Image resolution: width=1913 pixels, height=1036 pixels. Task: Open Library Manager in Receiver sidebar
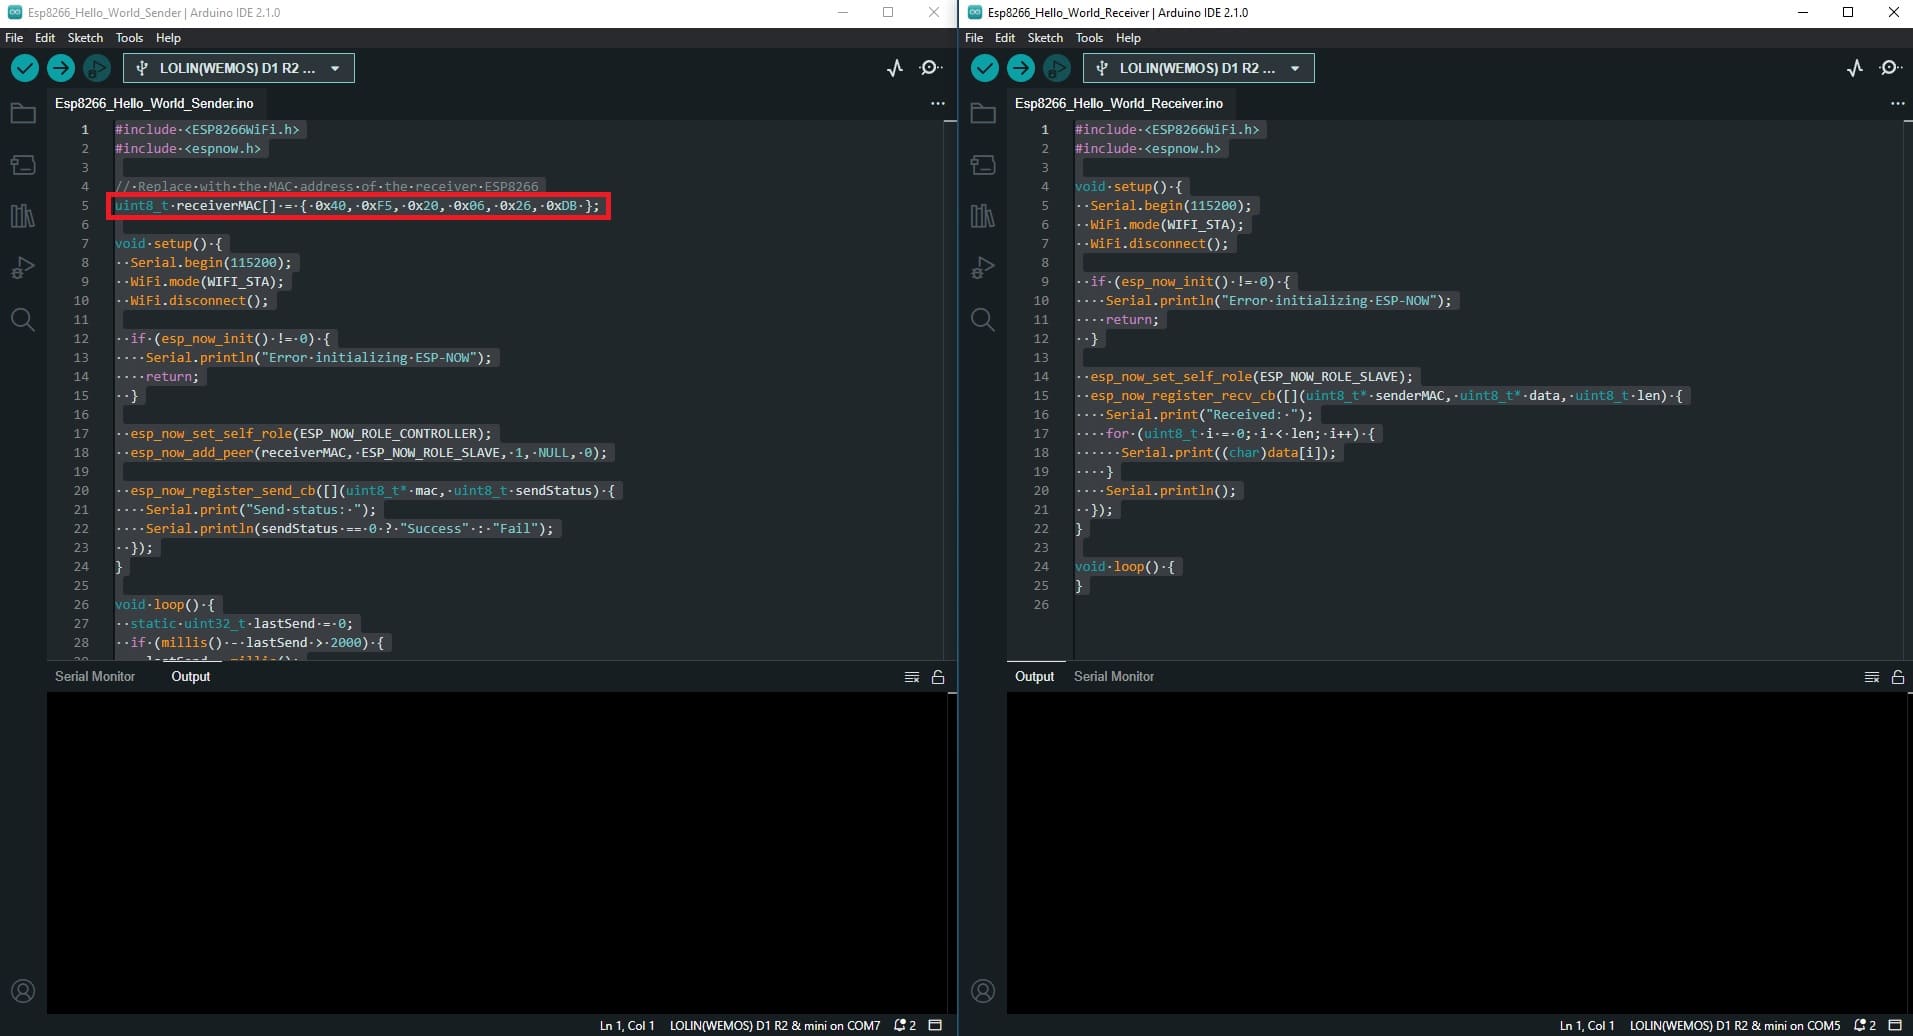pos(983,216)
